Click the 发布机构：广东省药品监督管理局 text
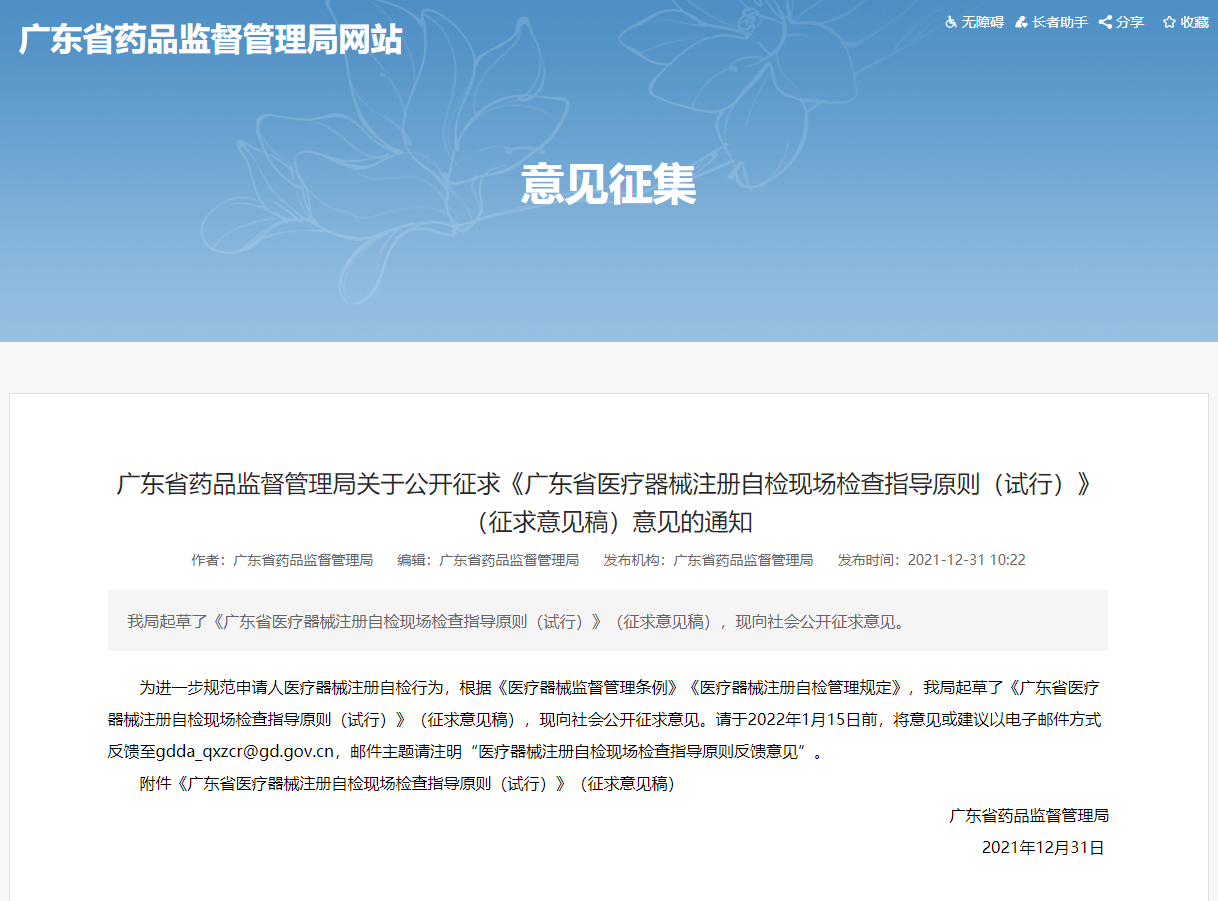 coord(708,560)
